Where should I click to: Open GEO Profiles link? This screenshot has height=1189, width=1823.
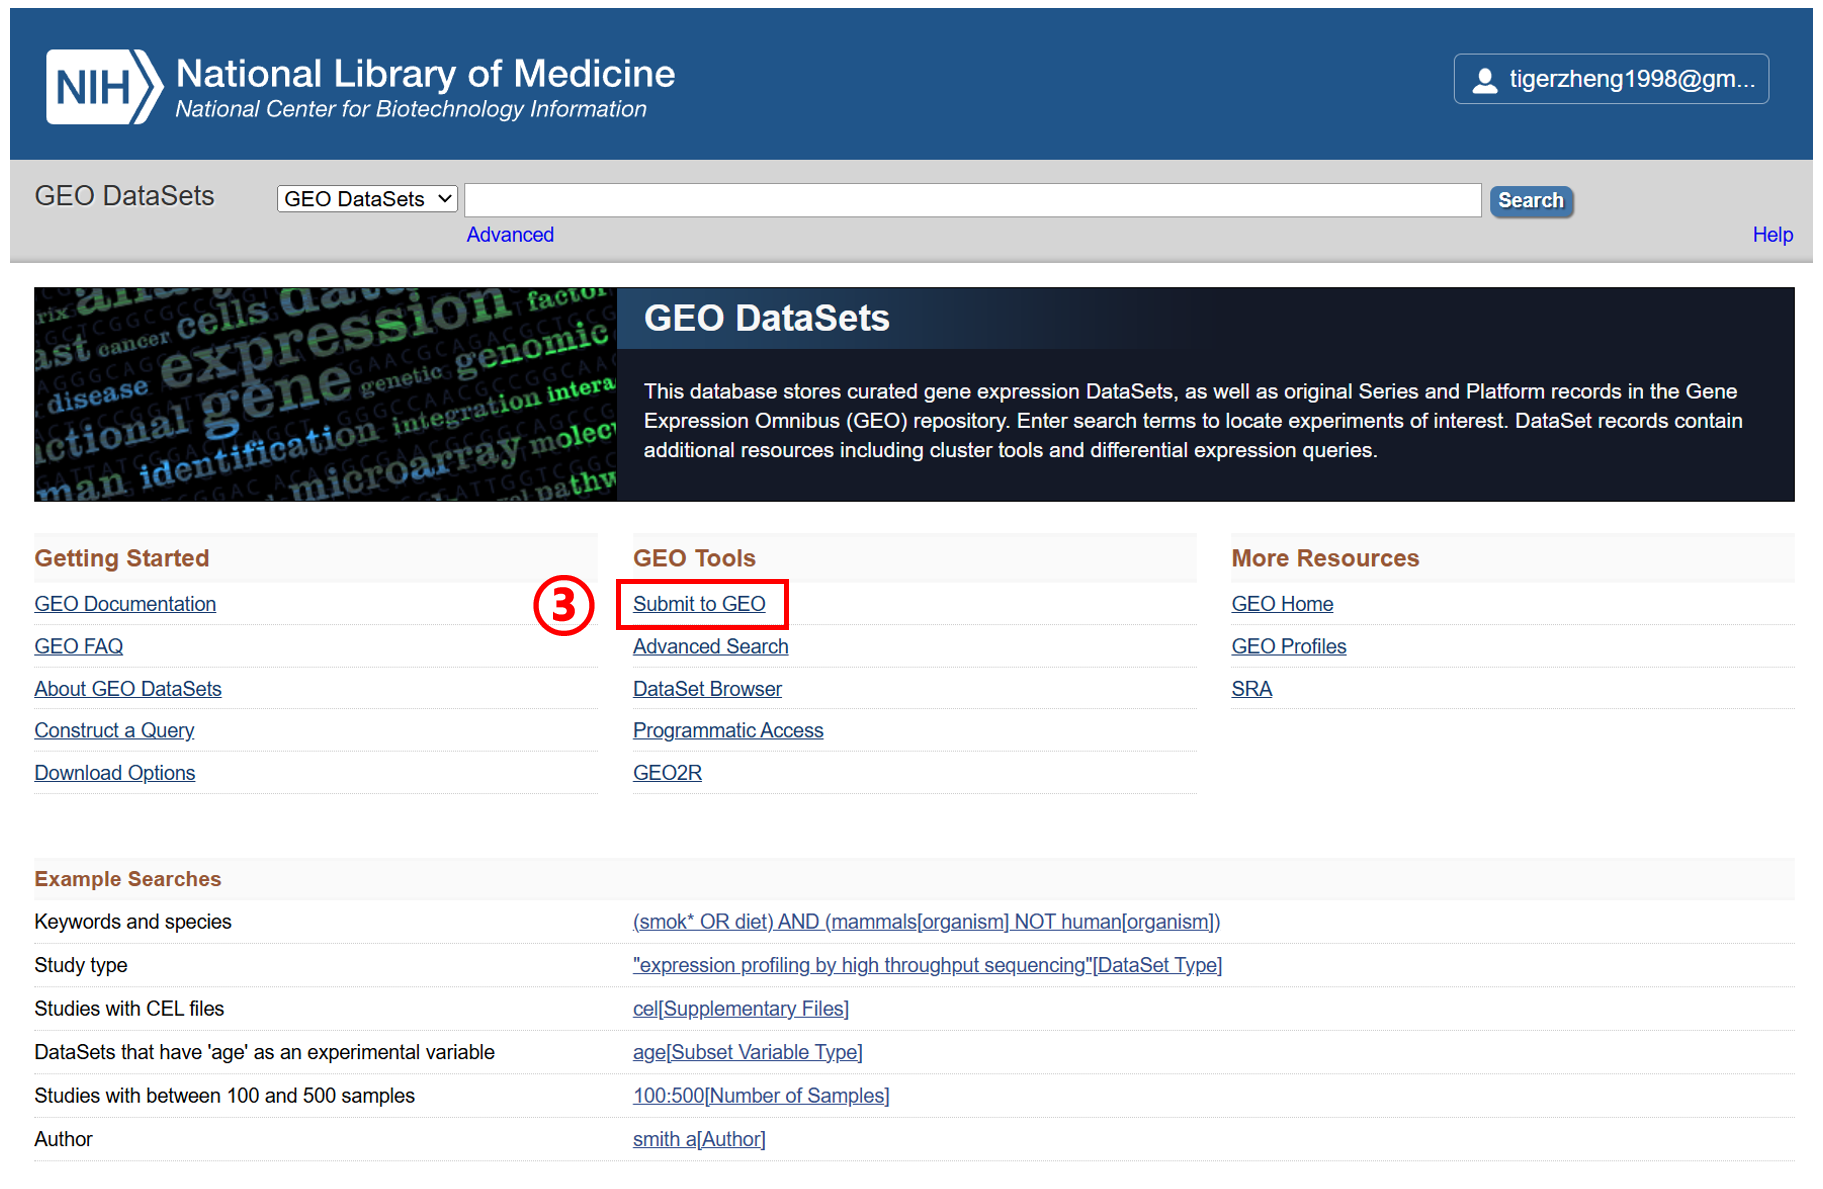[1289, 646]
